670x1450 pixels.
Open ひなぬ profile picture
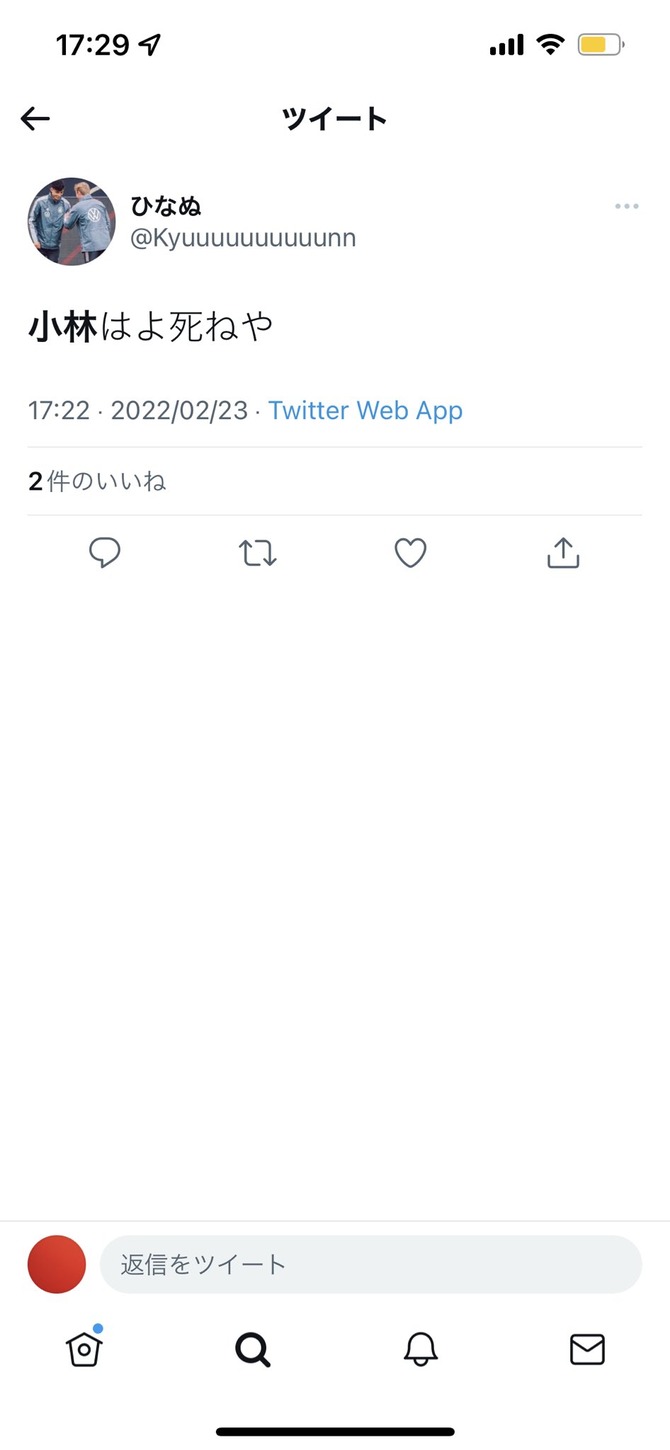pyautogui.click(x=71, y=222)
